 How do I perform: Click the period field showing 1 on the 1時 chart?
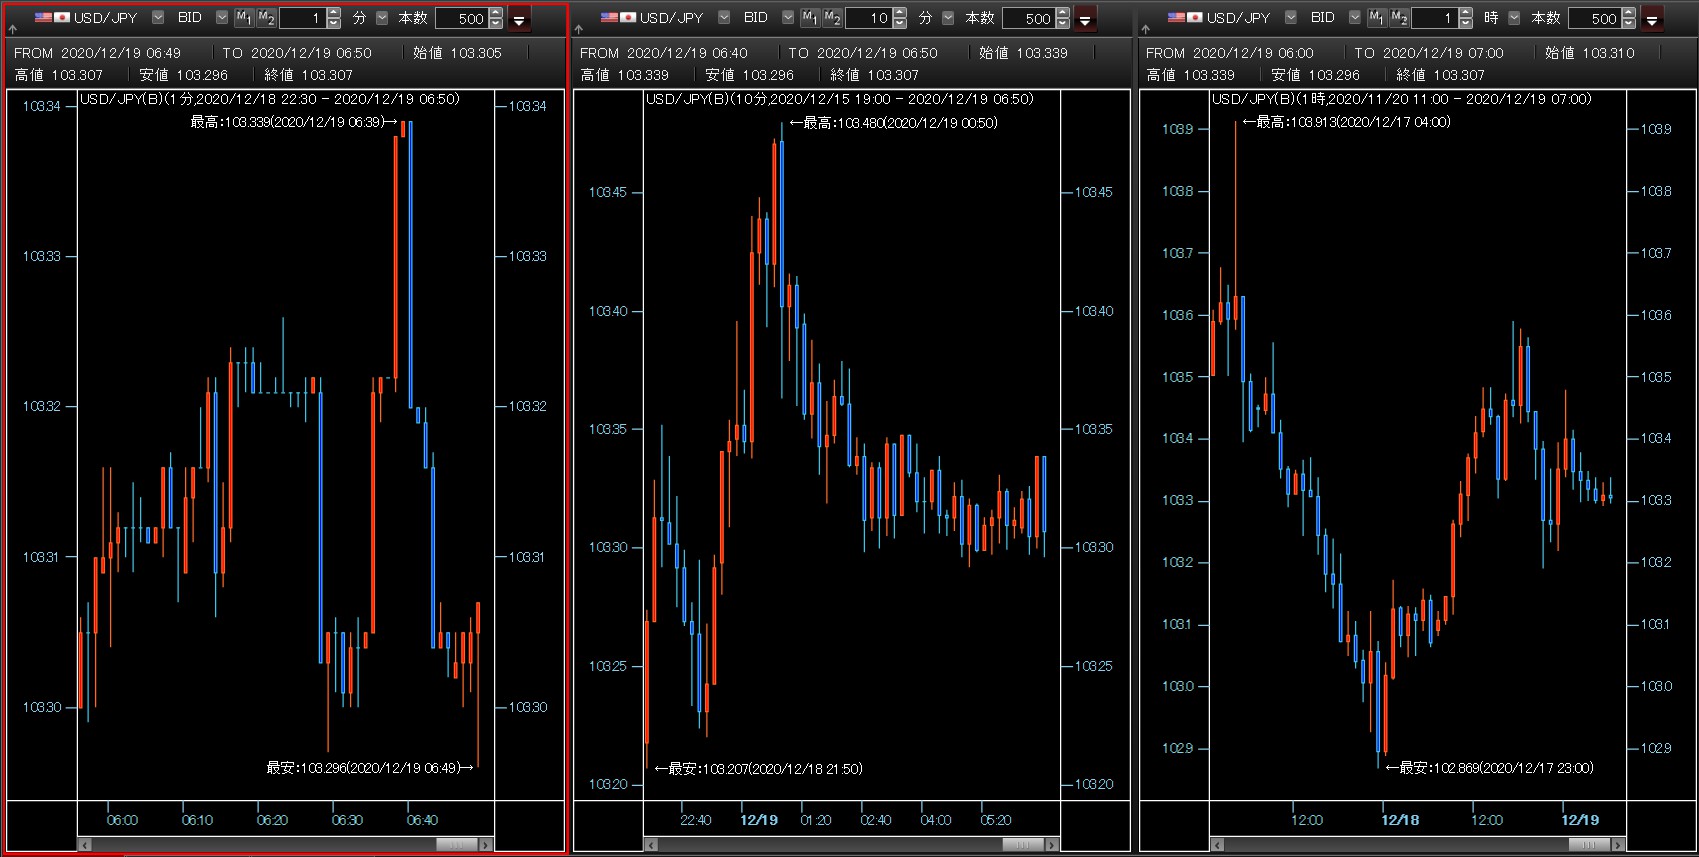point(1435,18)
